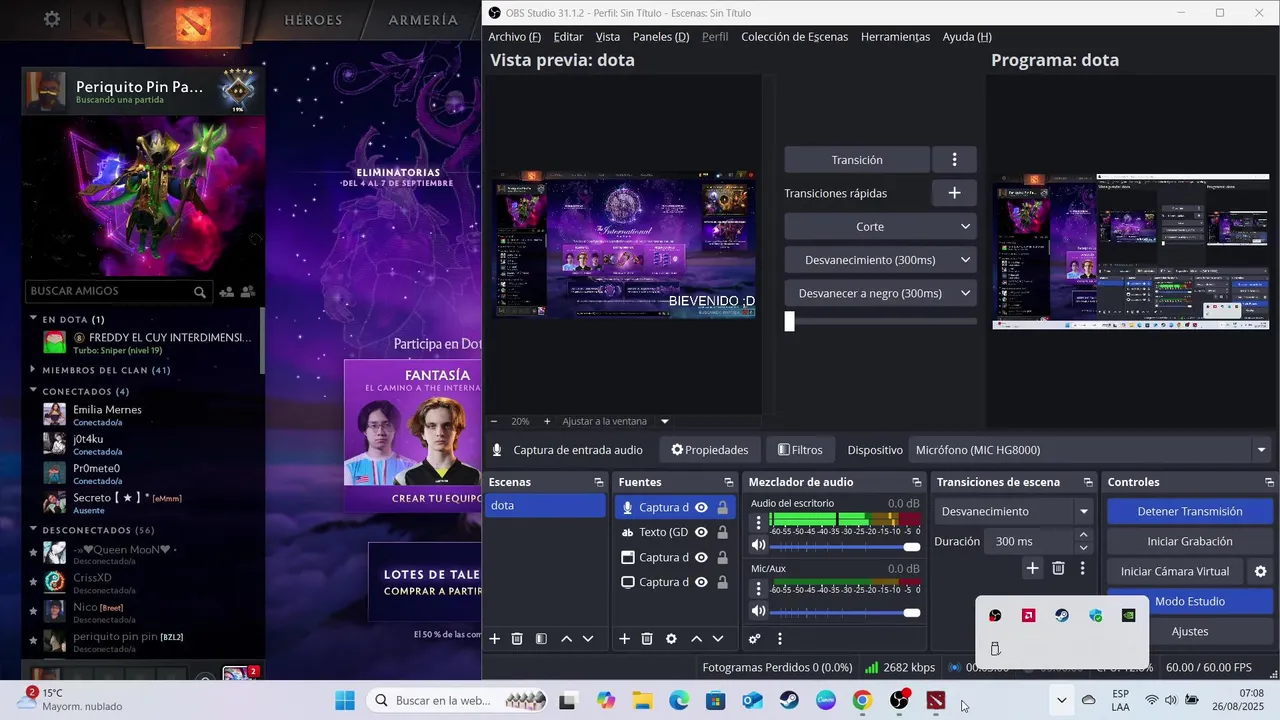Move source down in Fuentes dock

[x=718, y=639]
